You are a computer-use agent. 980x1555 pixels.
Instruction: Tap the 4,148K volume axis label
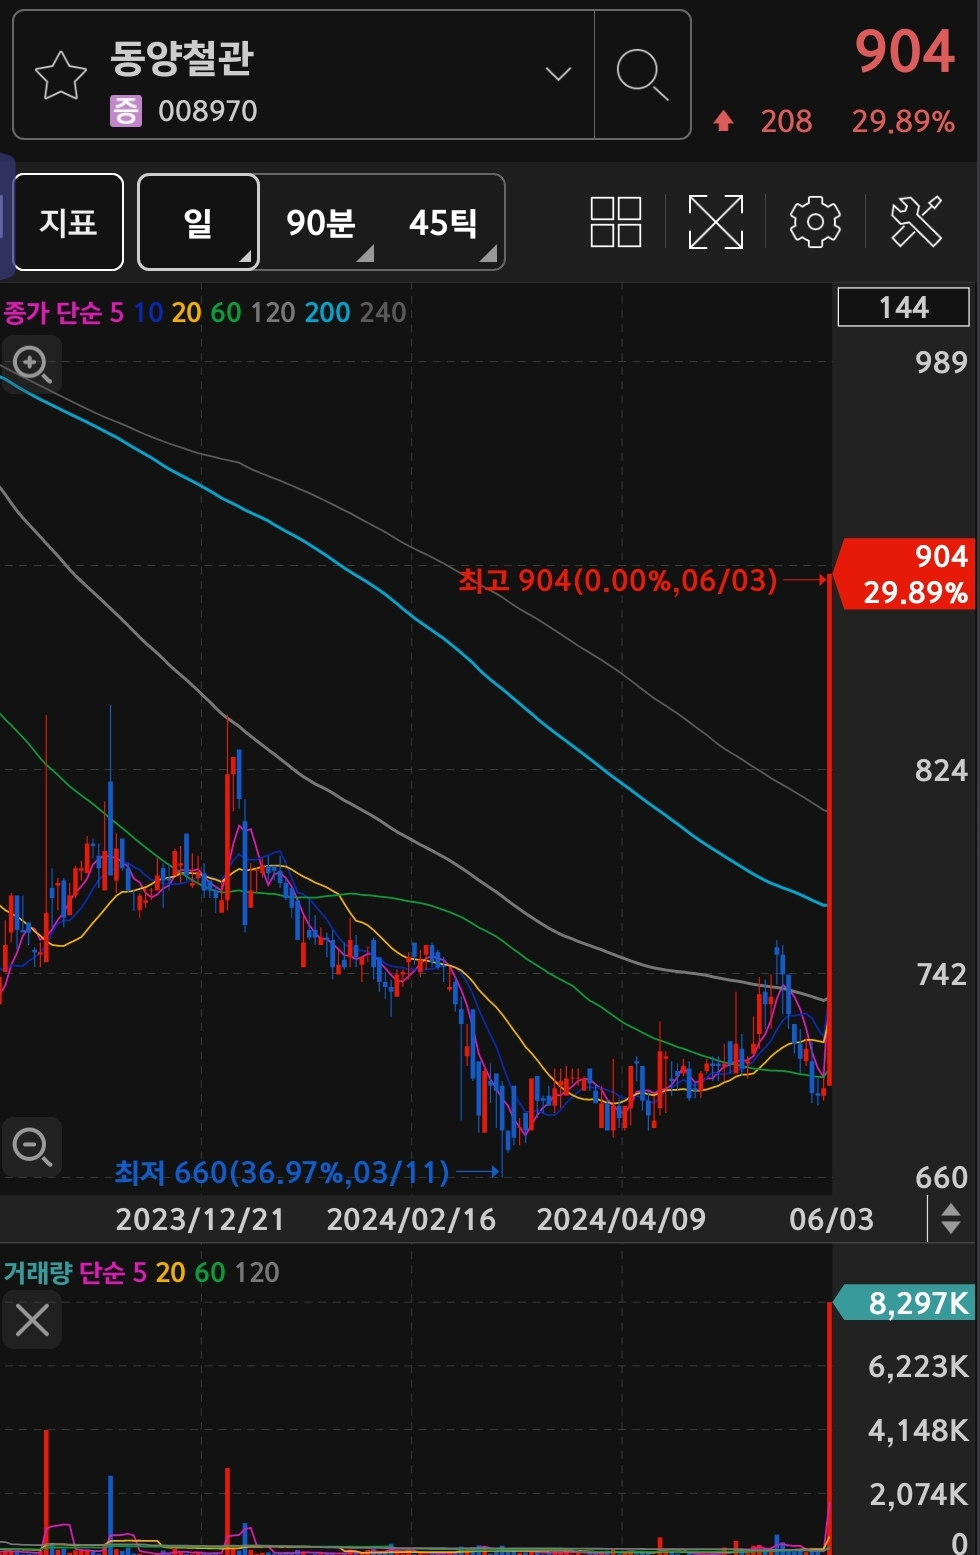coord(918,1430)
